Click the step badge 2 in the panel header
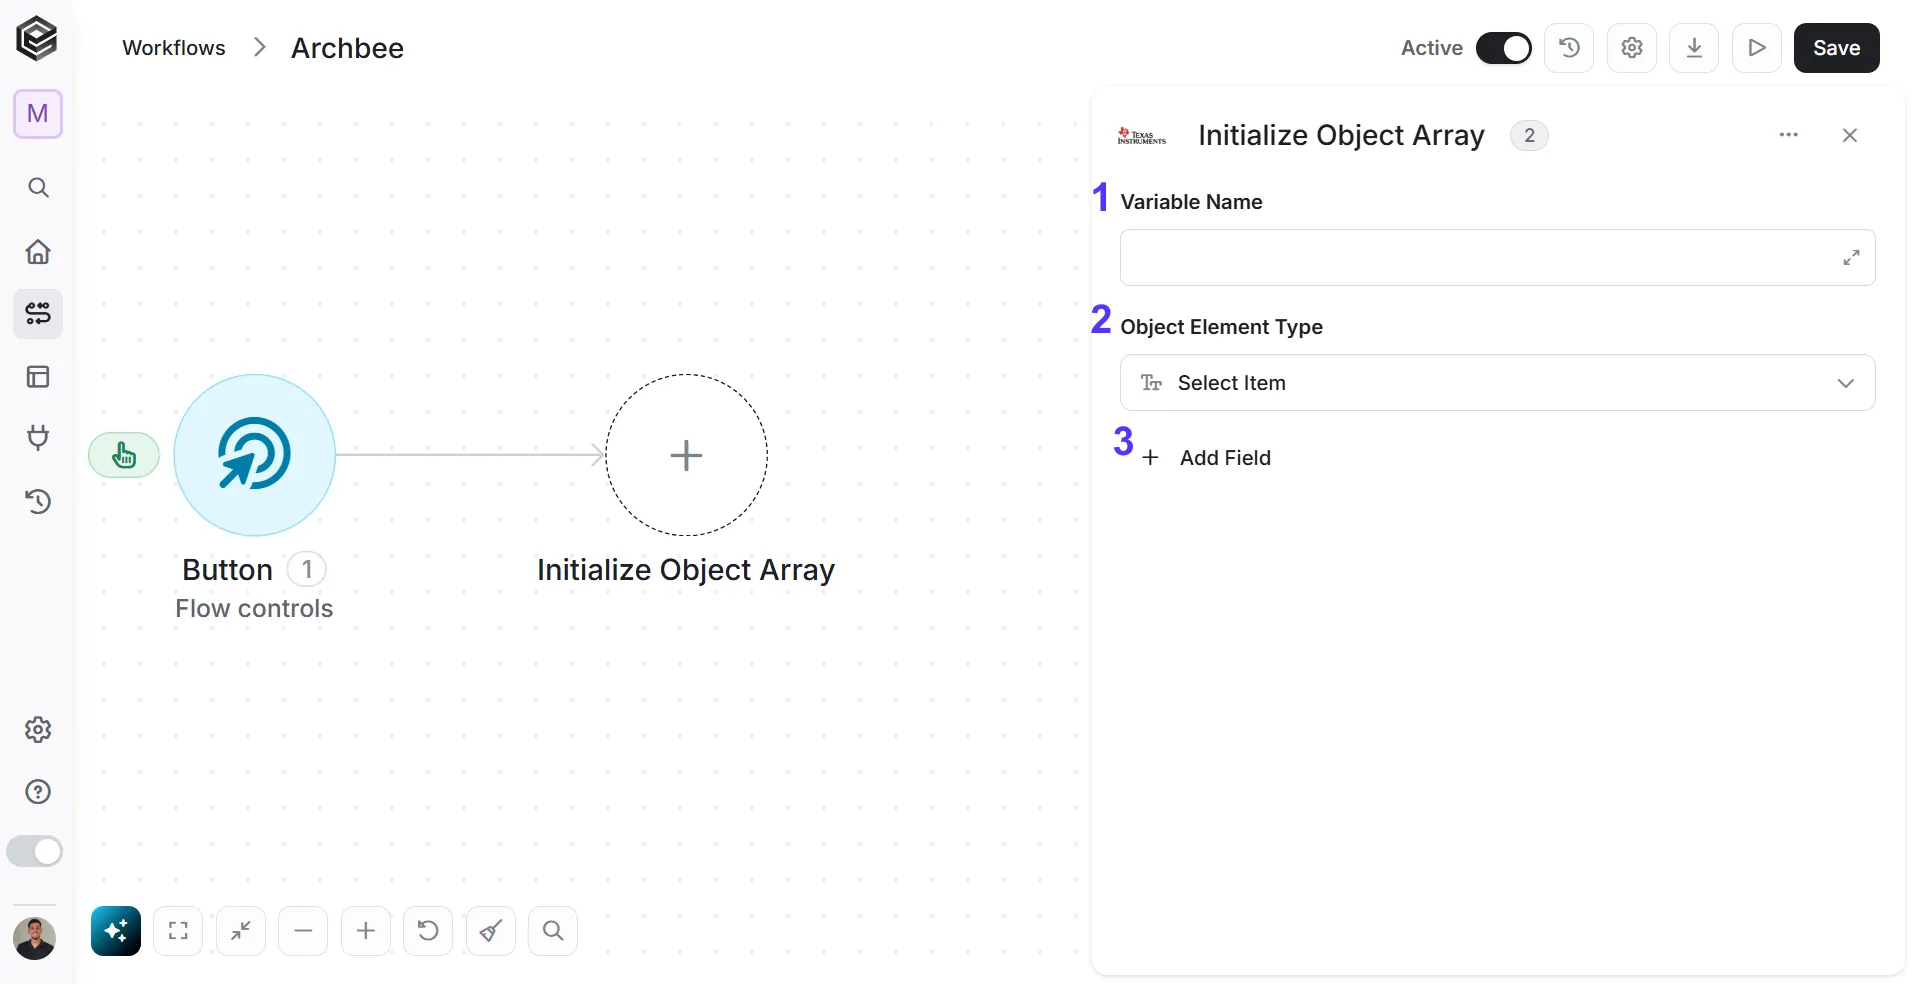Viewport: 1916px width, 984px height. [x=1529, y=135]
